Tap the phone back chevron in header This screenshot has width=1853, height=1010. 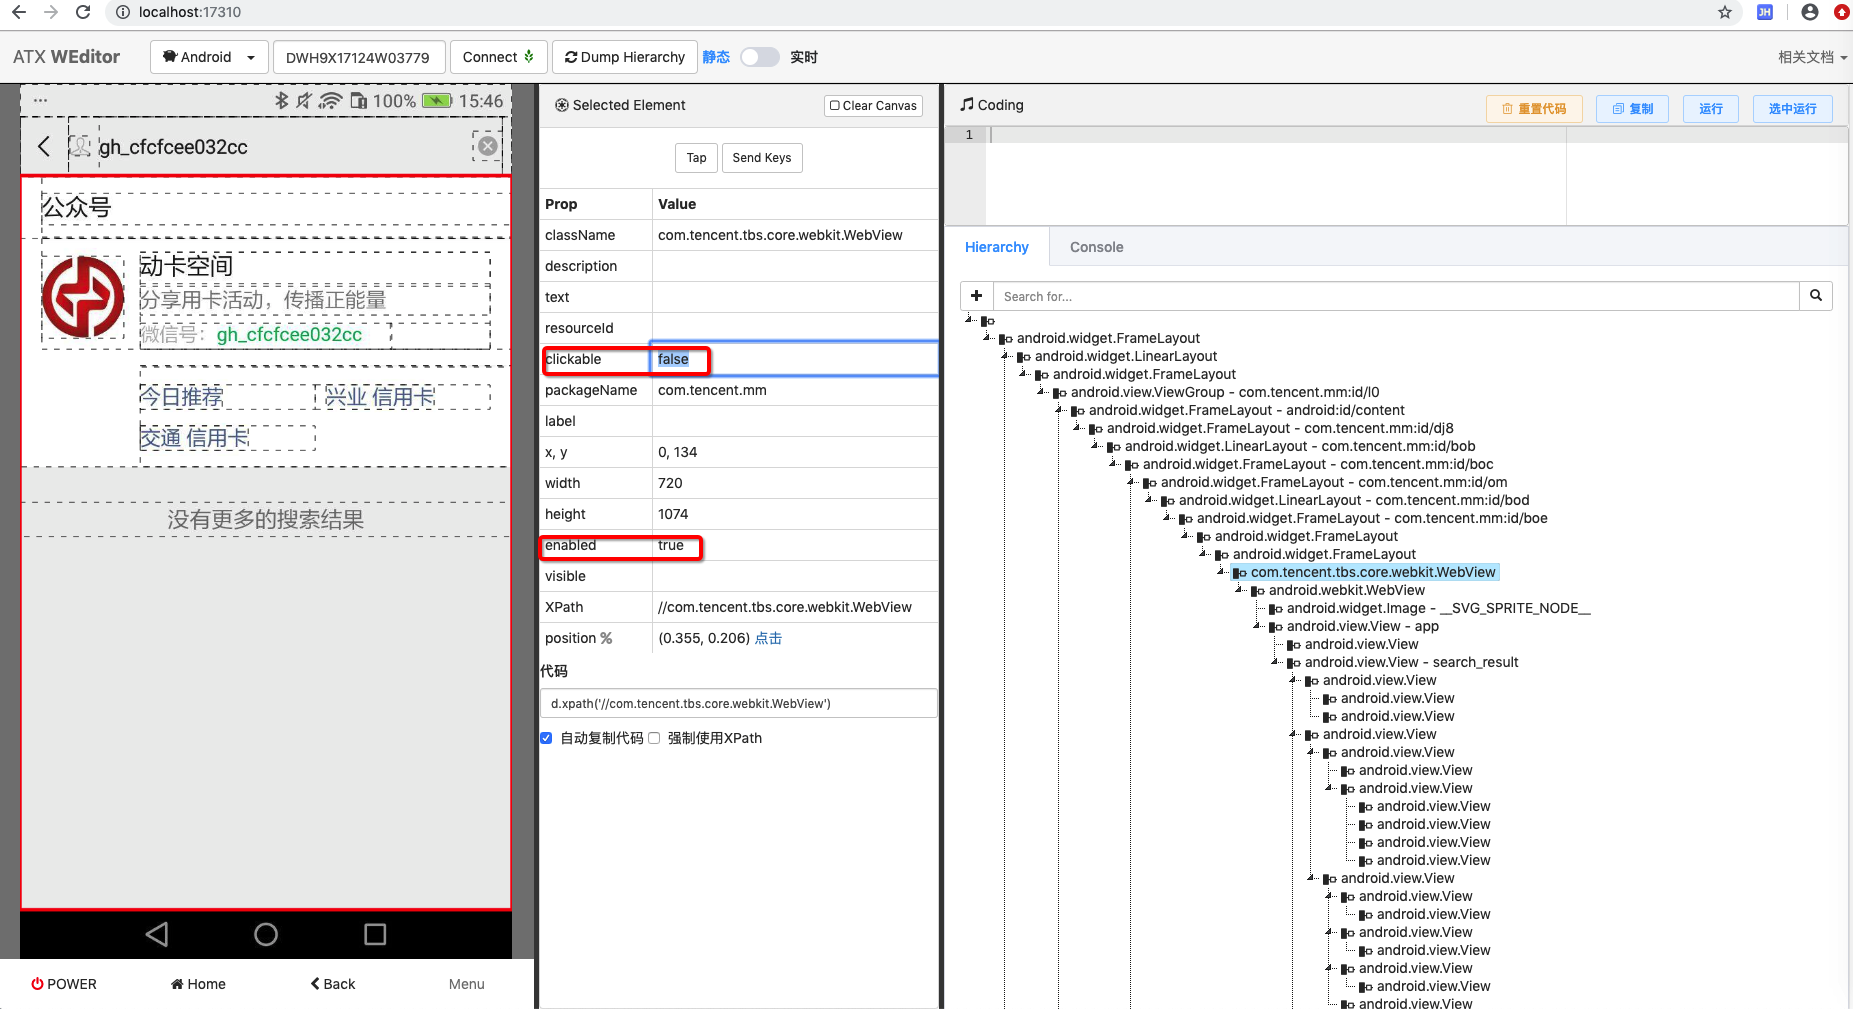(x=44, y=146)
